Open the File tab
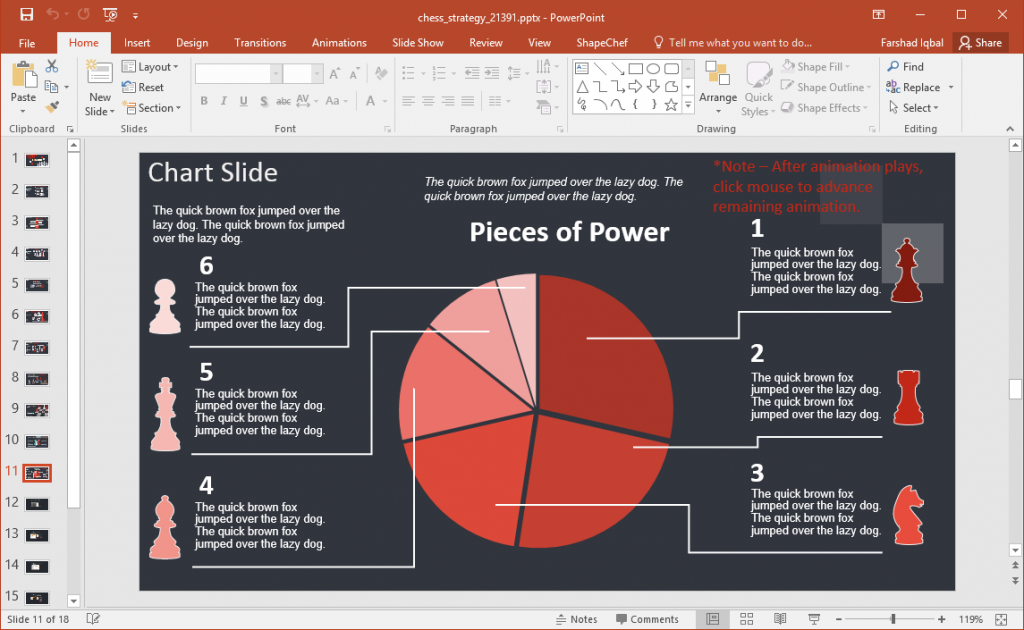Viewport: 1024px width, 630px height. point(27,43)
